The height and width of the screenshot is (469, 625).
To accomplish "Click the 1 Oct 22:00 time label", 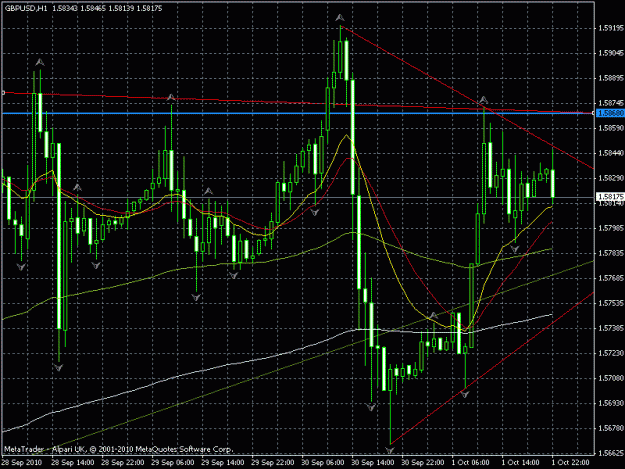I will click(x=570, y=463).
